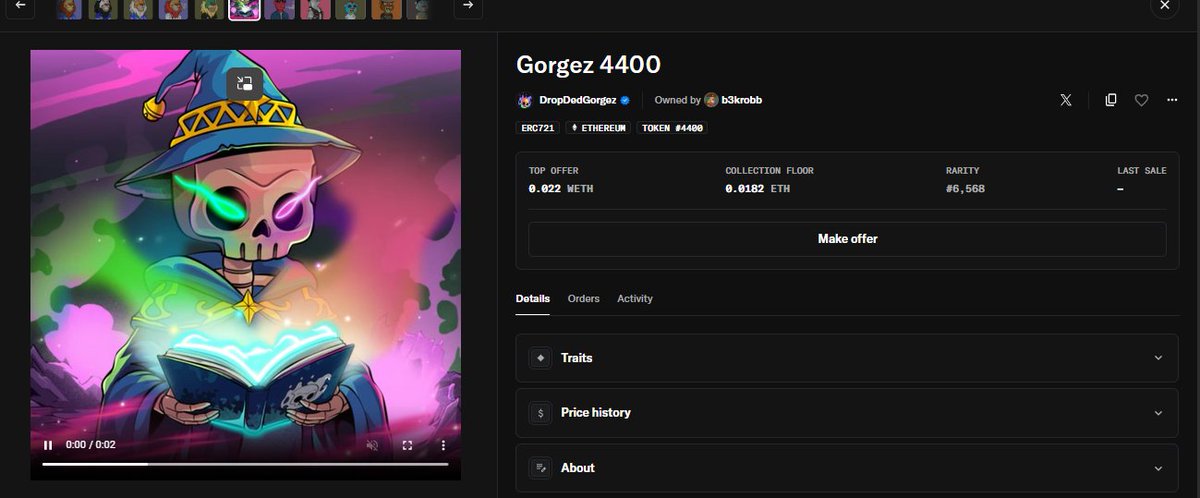
Task: Share Gorgez 4400 on X (Twitter)
Action: pyautogui.click(x=1066, y=100)
